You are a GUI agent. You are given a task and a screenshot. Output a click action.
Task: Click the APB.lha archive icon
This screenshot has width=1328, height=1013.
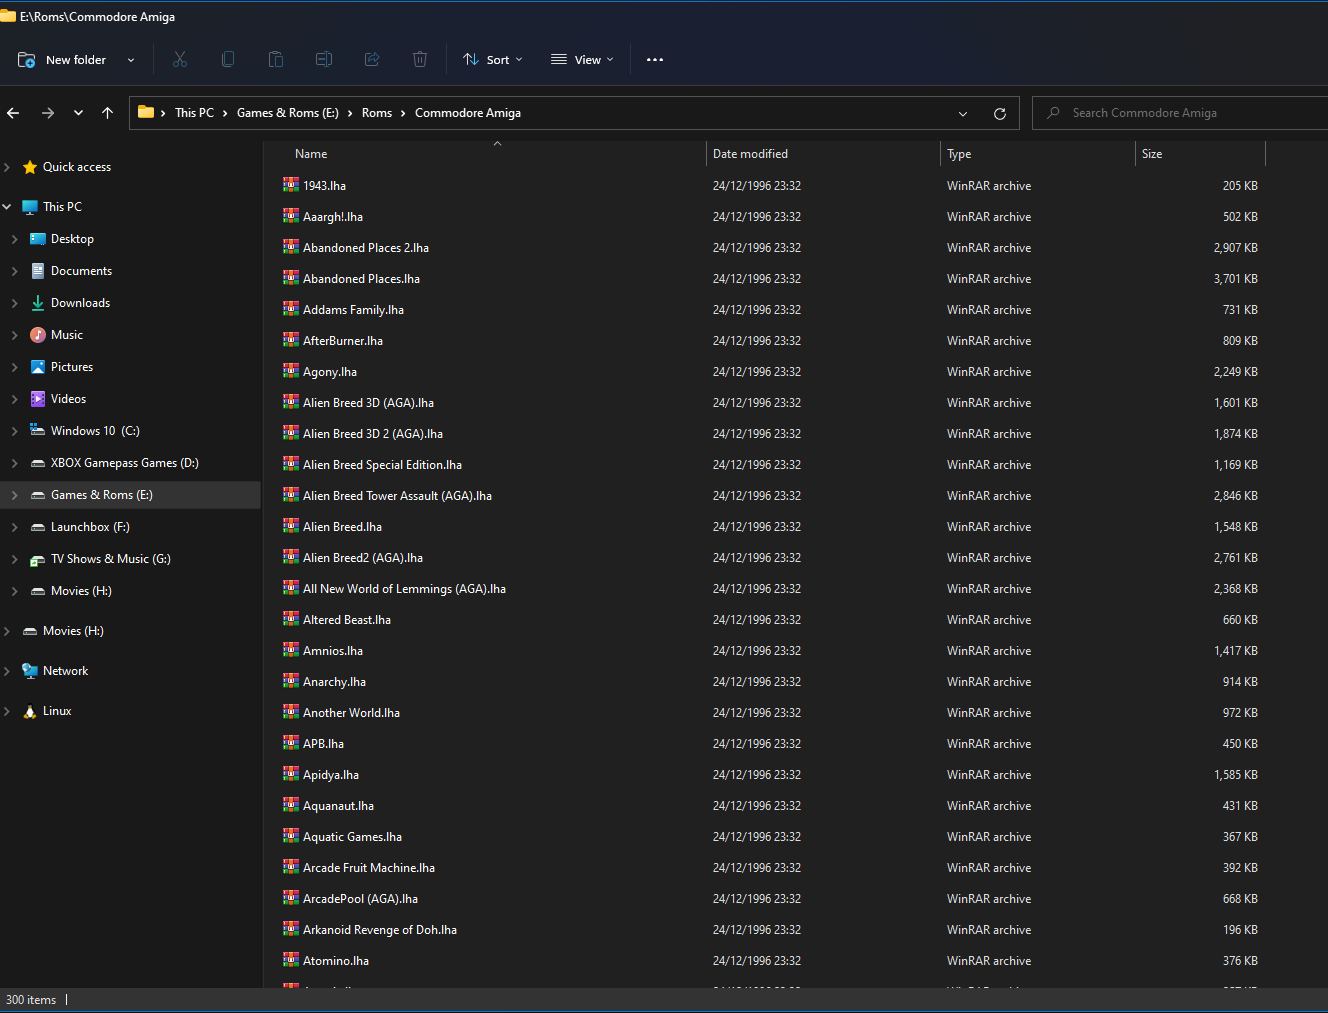(x=291, y=743)
